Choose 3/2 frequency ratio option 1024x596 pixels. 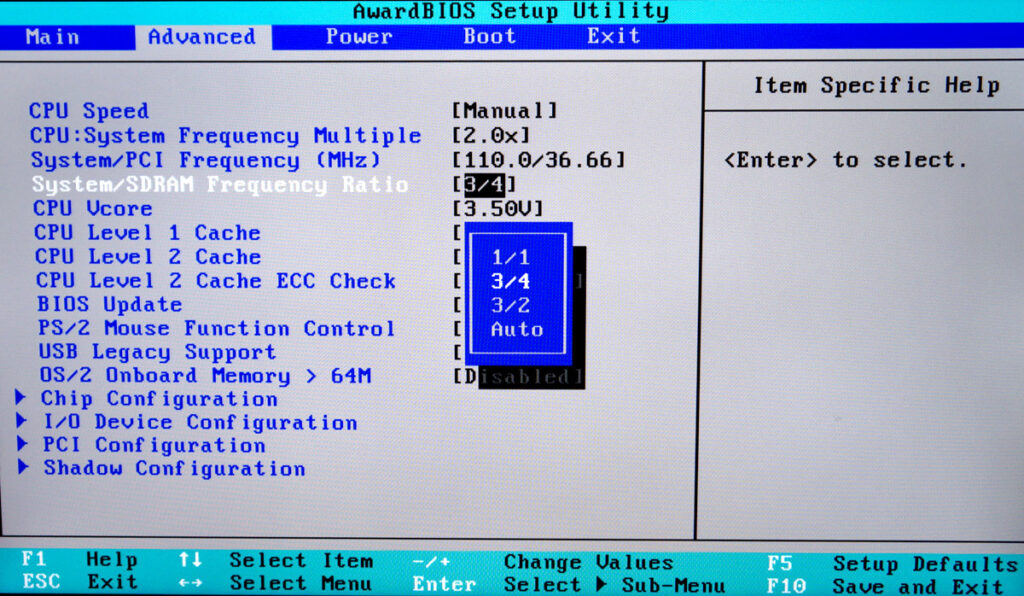point(510,306)
